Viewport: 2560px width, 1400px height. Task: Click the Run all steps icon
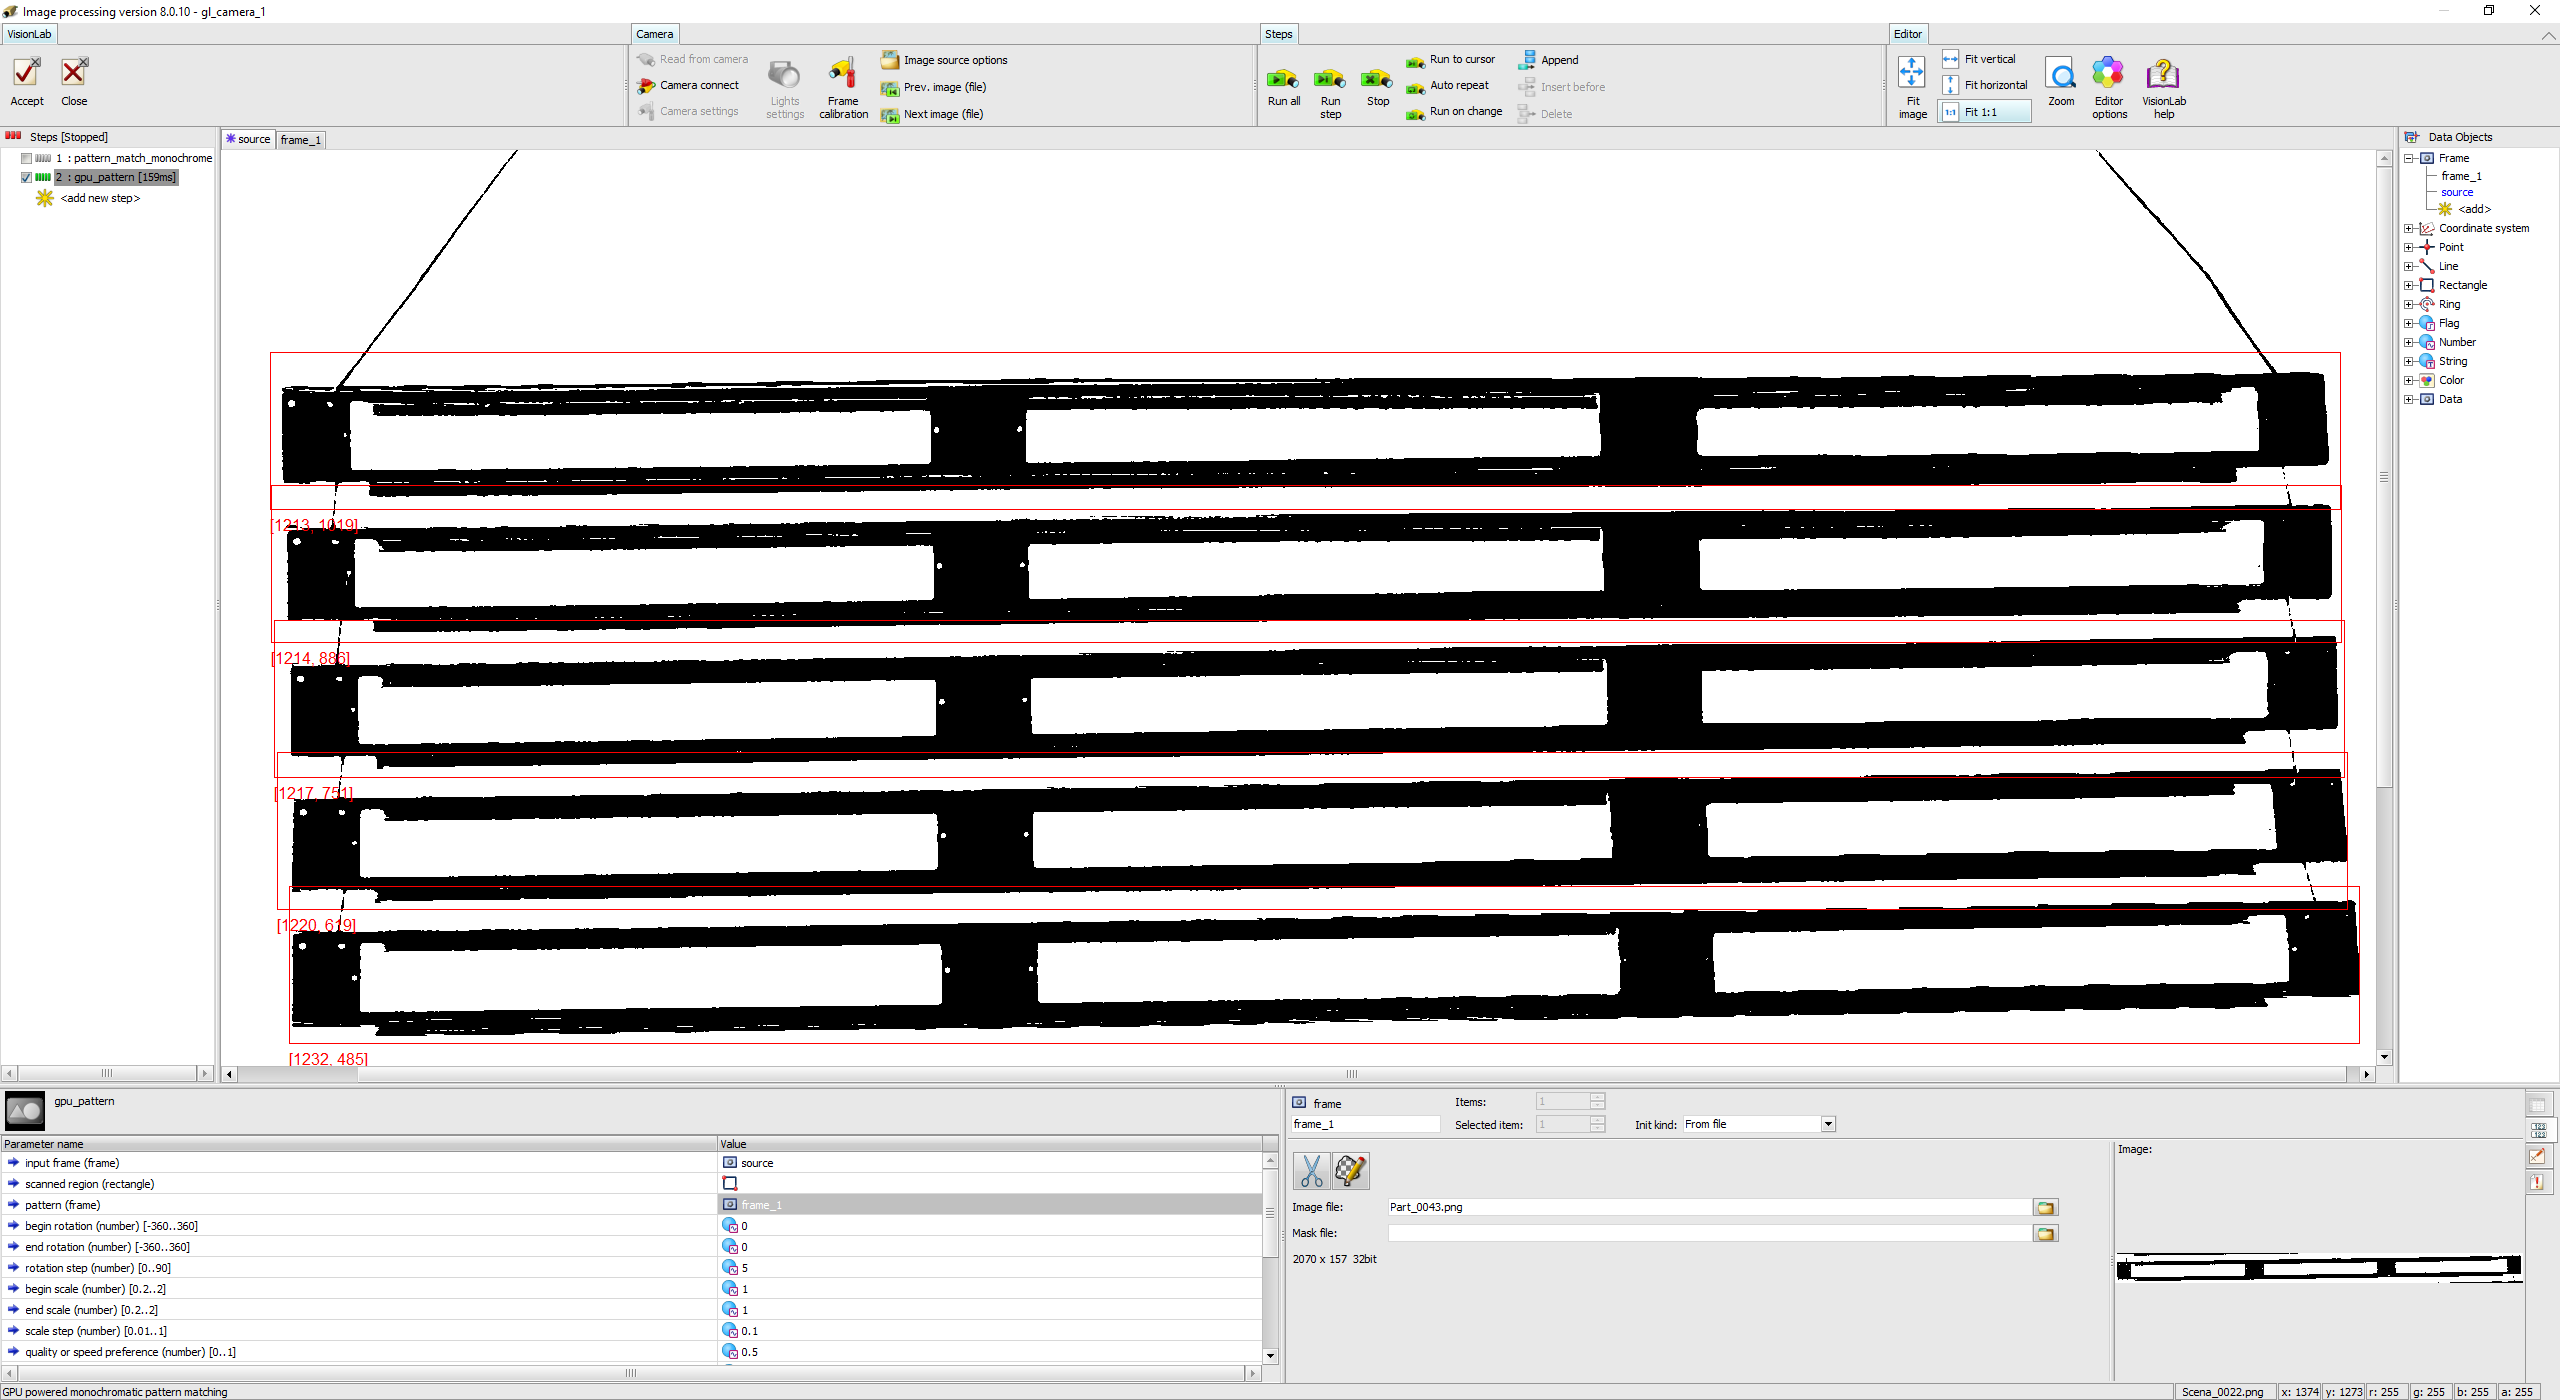point(1283,79)
